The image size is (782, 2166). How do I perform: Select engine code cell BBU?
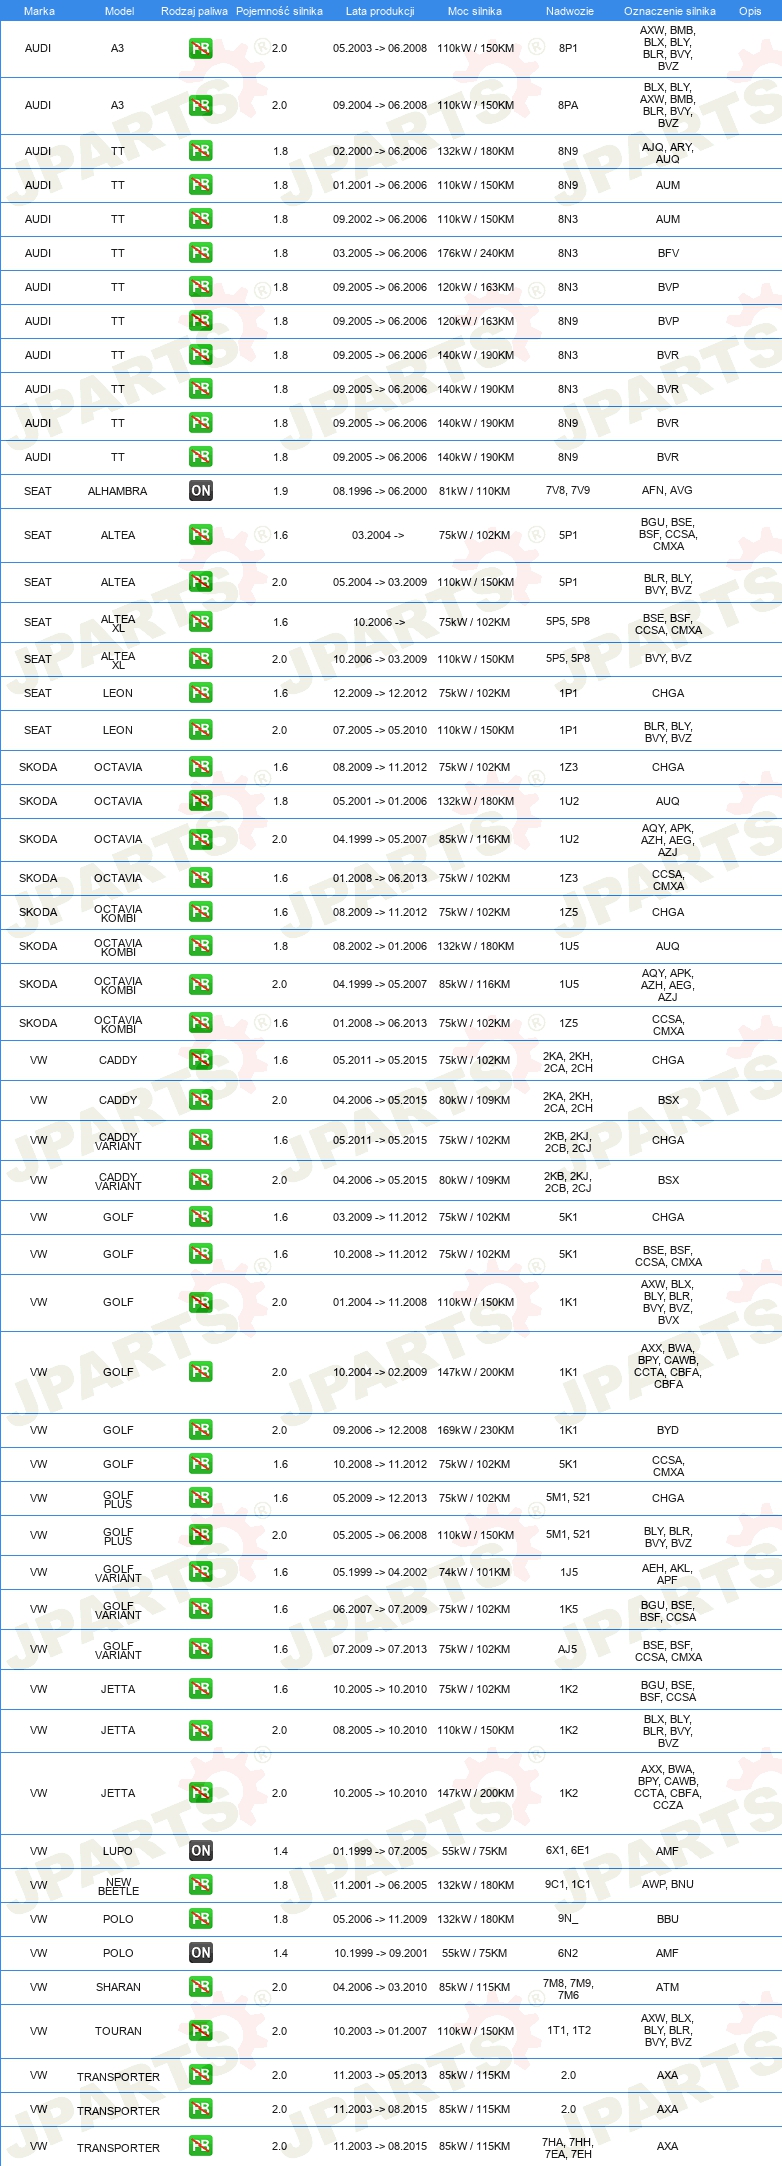coord(667,1919)
